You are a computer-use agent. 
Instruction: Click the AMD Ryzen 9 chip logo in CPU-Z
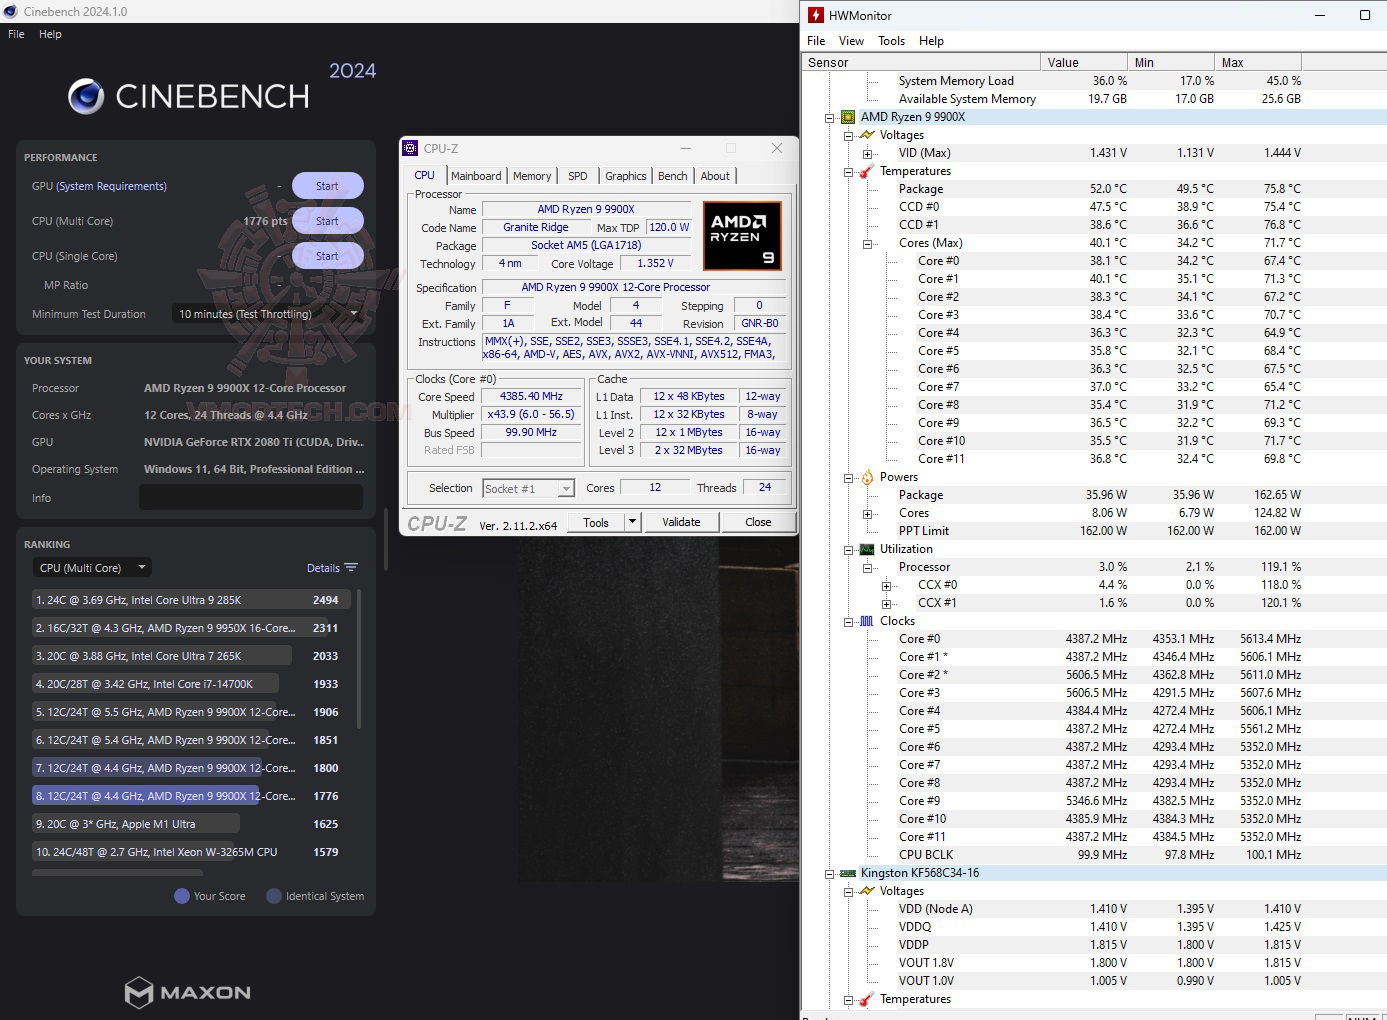[x=742, y=236]
